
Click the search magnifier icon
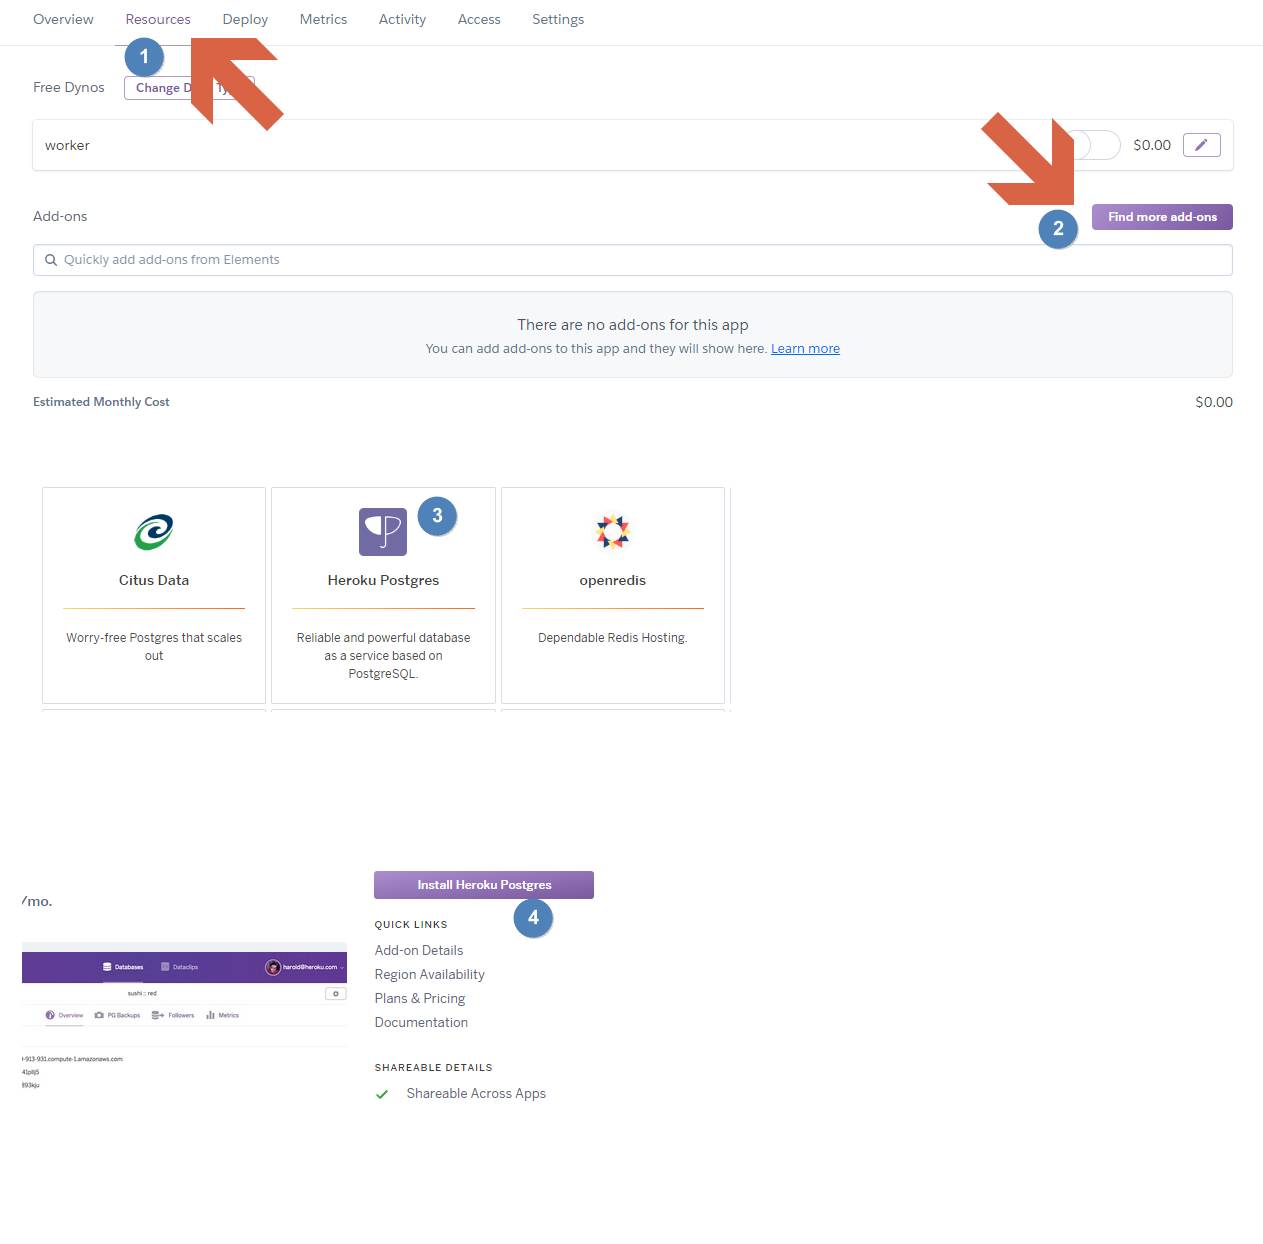[51, 260]
